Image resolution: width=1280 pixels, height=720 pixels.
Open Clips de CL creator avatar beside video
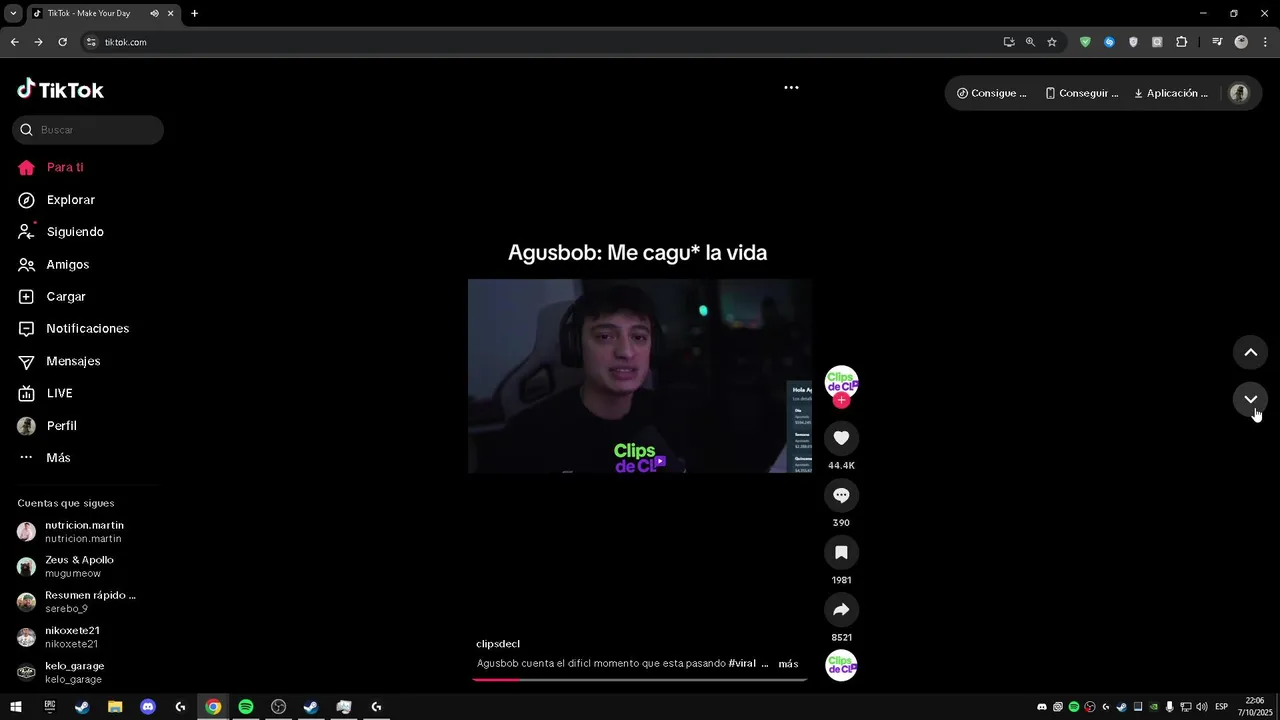(x=841, y=382)
